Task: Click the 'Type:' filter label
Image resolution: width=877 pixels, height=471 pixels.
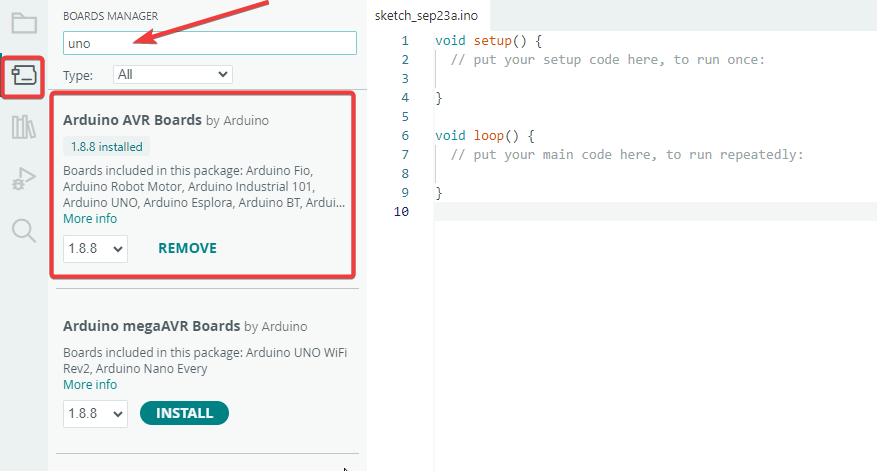Action: (78, 76)
